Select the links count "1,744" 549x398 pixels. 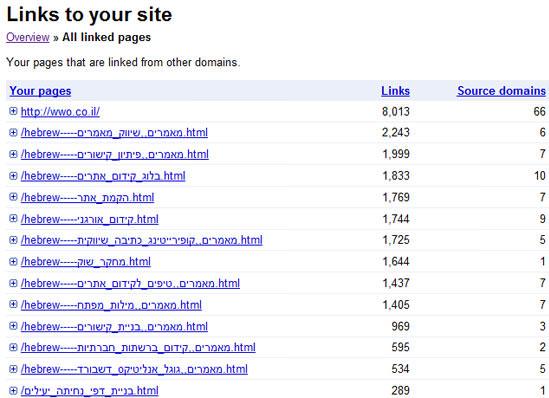pyautogui.click(x=396, y=219)
